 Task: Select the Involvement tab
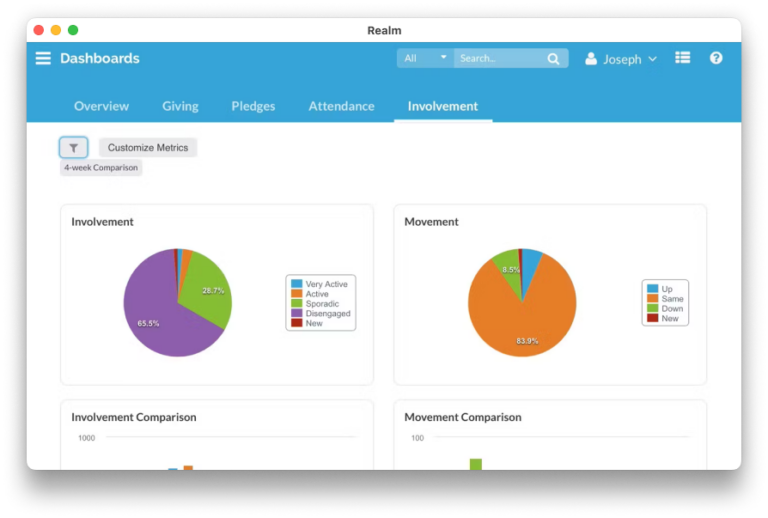[x=443, y=106]
